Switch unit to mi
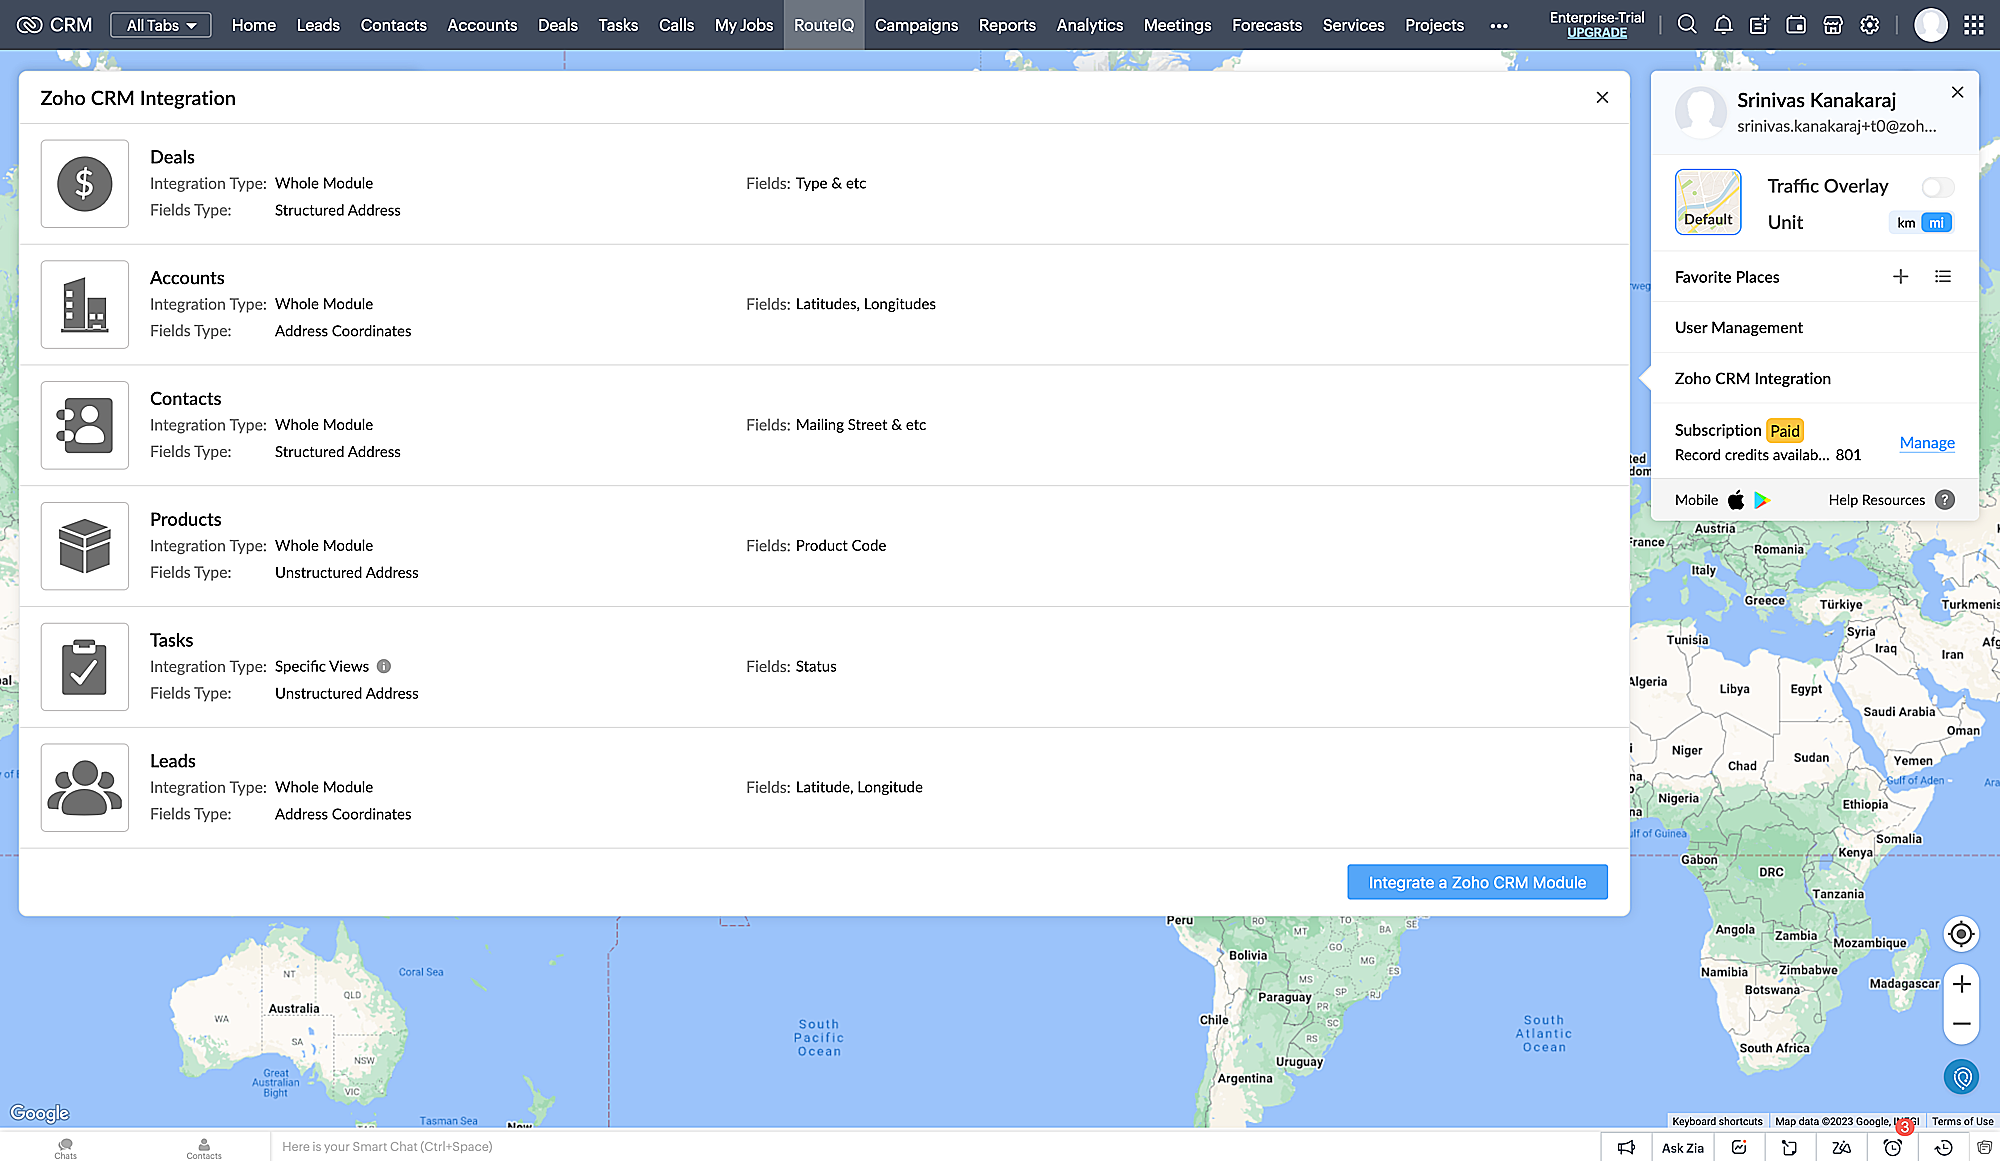The width and height of the screenshot is (2000, 1161). [1937, 223]
